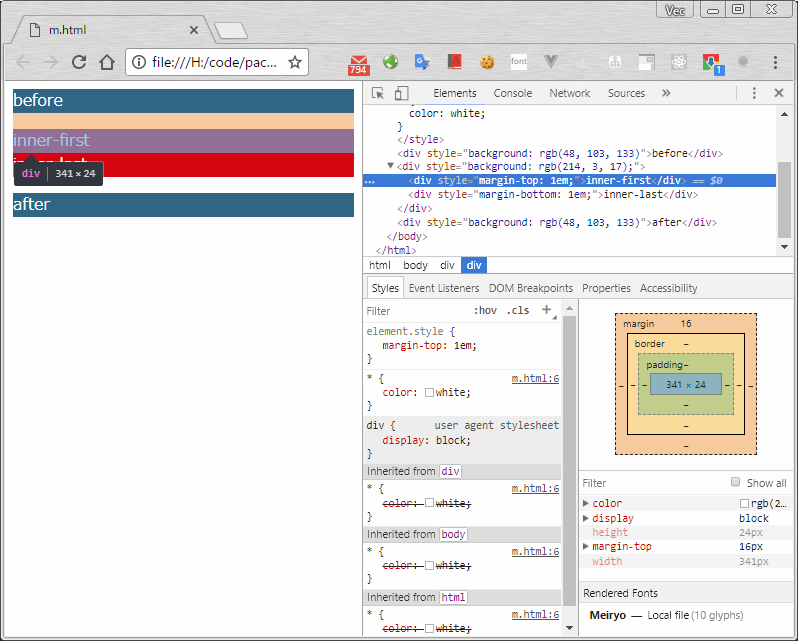798x641 pixels.
Task: Click the color swatch under Inherited from div
Action: 429,503
